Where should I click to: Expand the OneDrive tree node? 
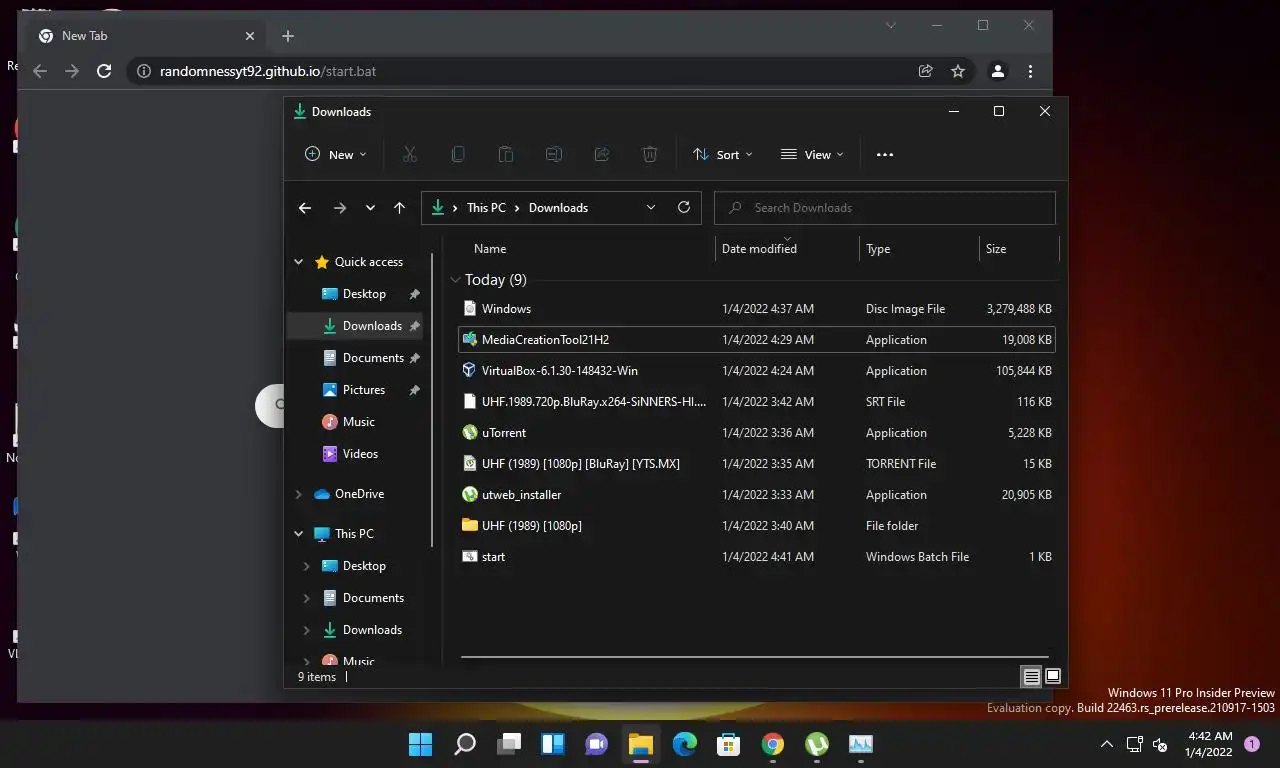point(298,494)
